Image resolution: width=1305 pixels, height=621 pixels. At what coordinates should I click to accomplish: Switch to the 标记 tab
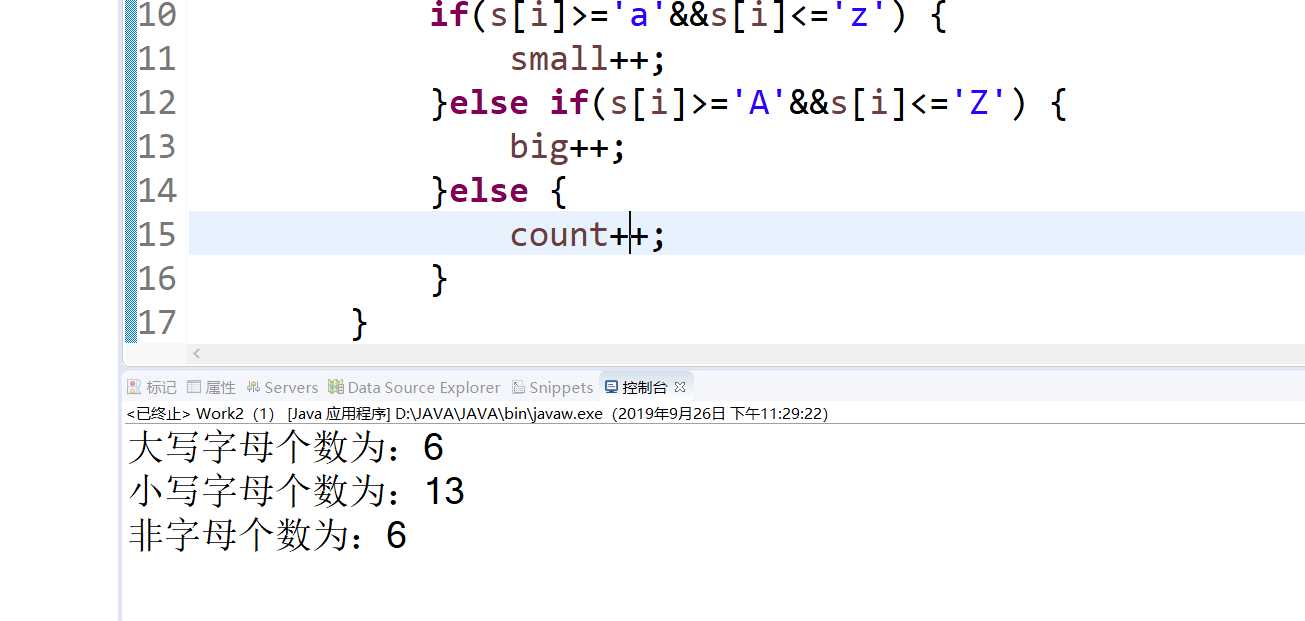152,387
